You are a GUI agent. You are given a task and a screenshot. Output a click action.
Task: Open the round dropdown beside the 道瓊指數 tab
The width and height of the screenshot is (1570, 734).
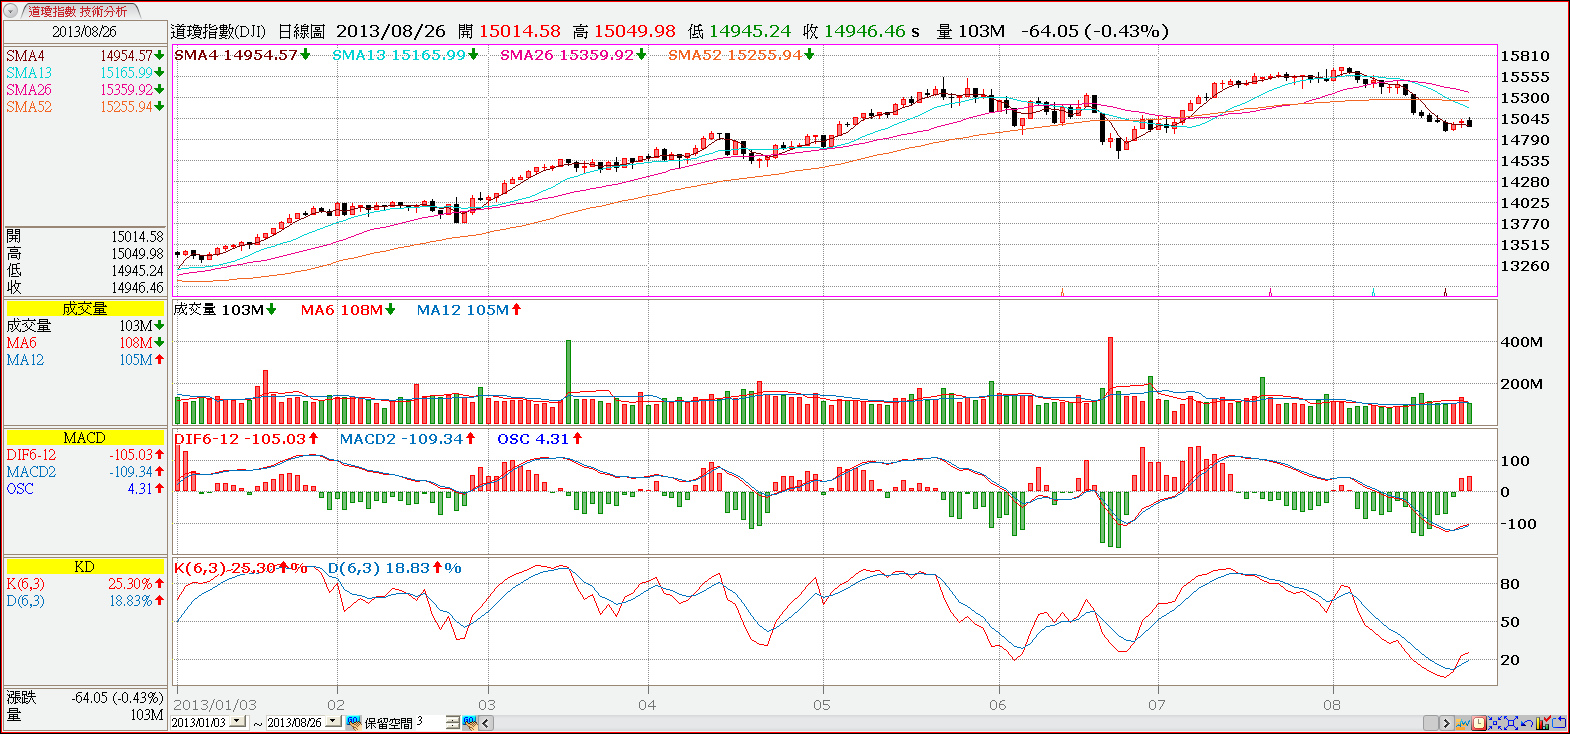[11, 11]
